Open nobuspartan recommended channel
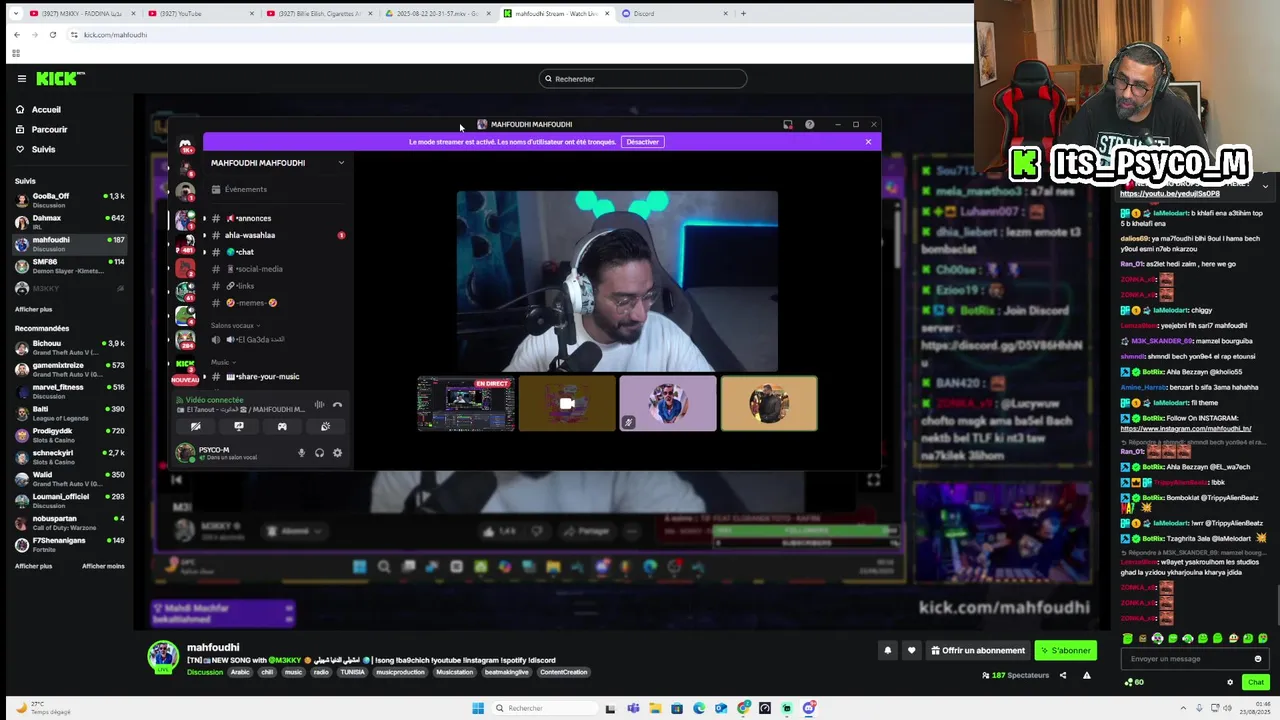 70,522
